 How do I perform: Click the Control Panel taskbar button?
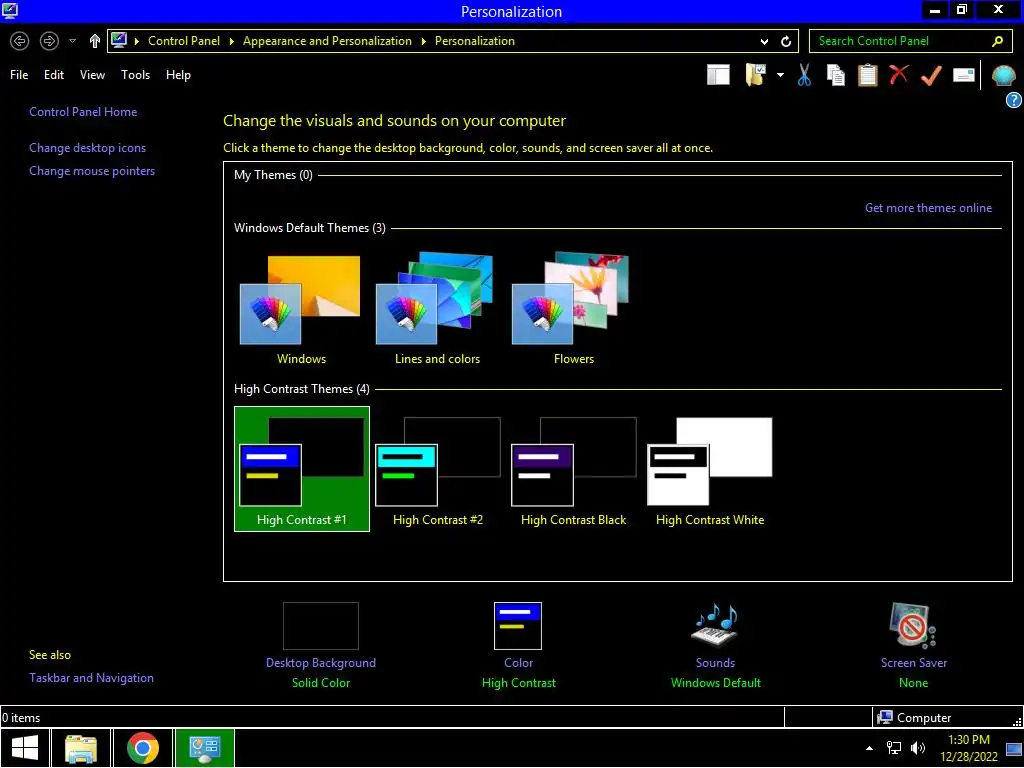204,748
